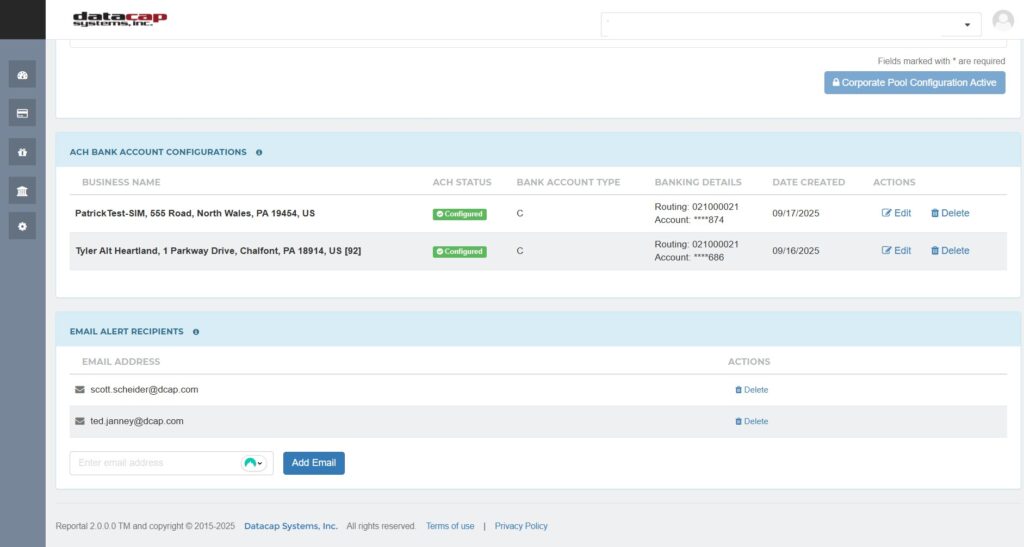The height and width of the screenshot is (547, 1024).
Task: Expand the password manager dropdown in email field
Action: [x=255, y=463]
